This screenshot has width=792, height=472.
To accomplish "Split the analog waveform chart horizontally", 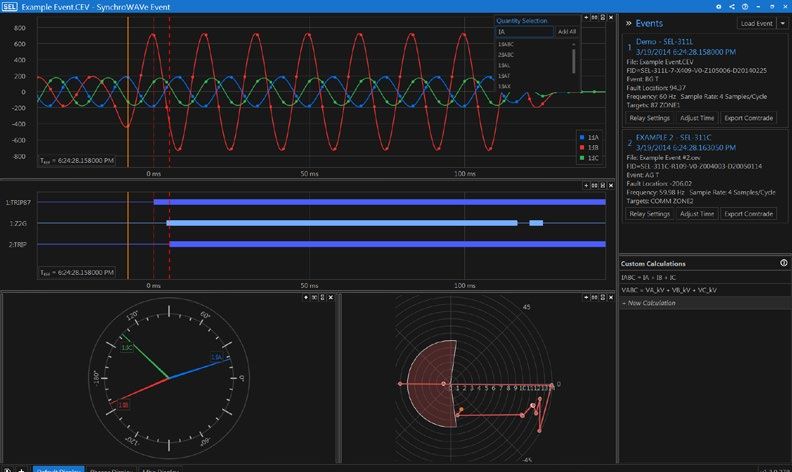I will (595, 17).
